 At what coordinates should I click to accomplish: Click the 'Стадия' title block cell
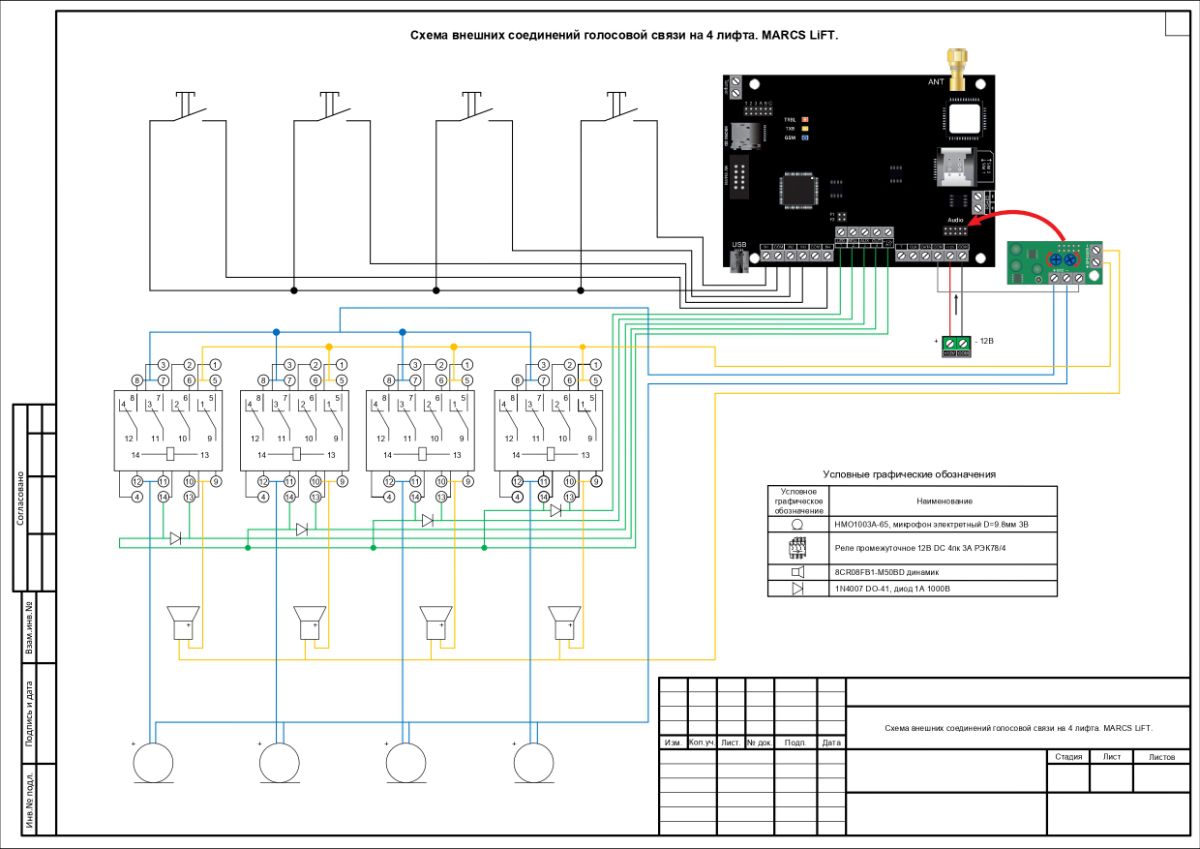(x=1069, y=757)
